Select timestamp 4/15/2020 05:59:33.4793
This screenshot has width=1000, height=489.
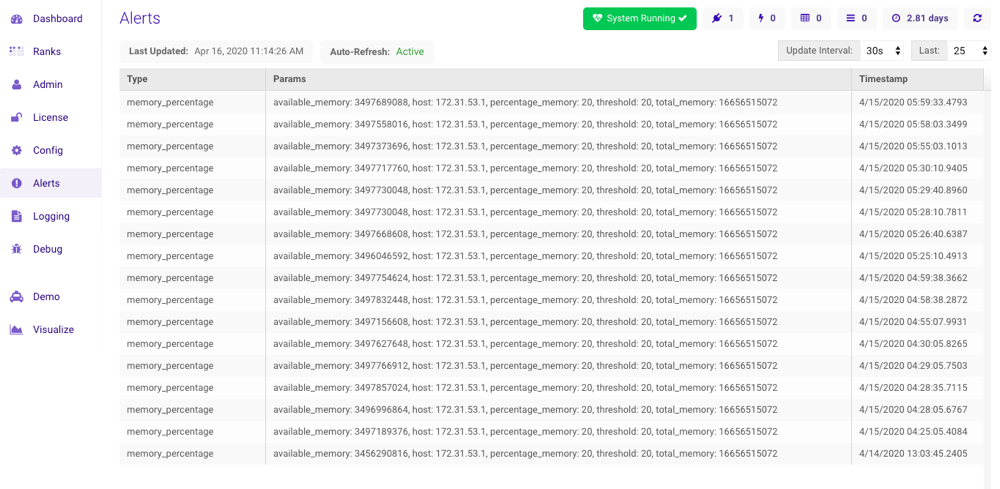click(913, 102)
